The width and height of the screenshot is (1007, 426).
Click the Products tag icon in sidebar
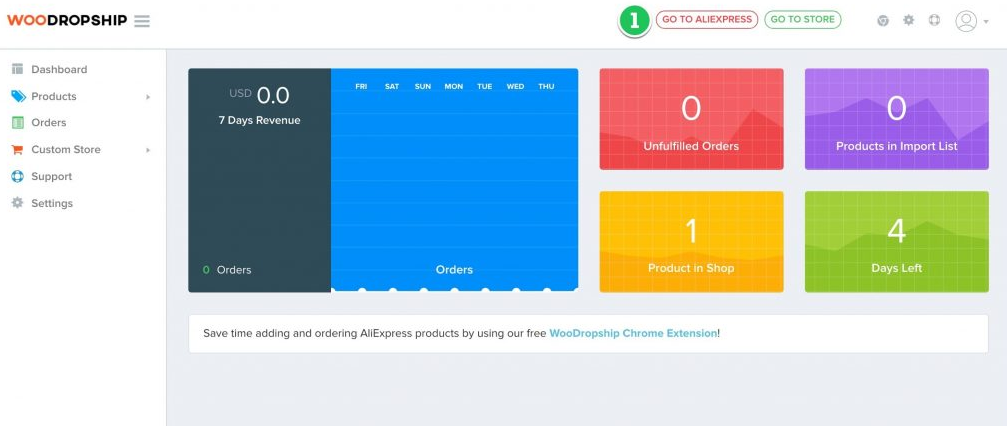[18, 96]
